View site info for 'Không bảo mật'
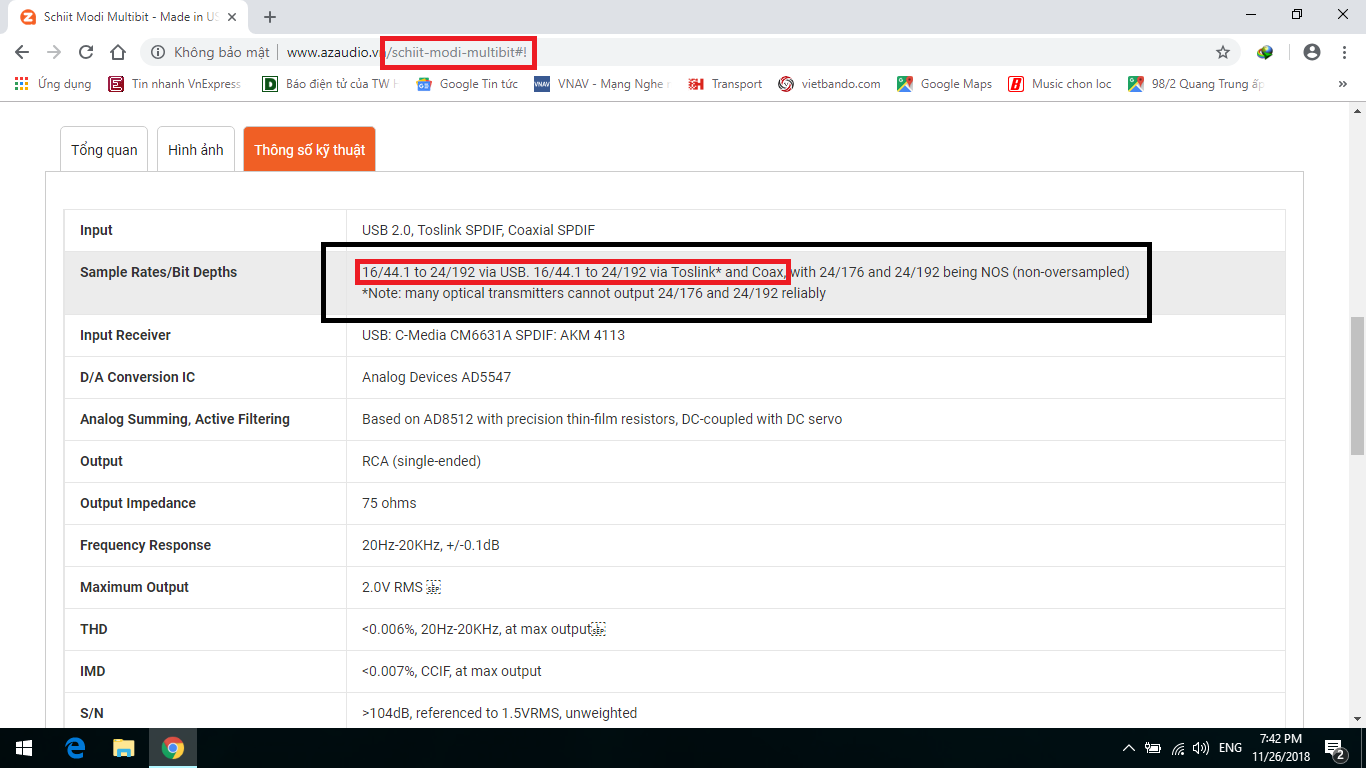Image resolution: width=1366 pixels, height=768 pixels. coord(209,52)
